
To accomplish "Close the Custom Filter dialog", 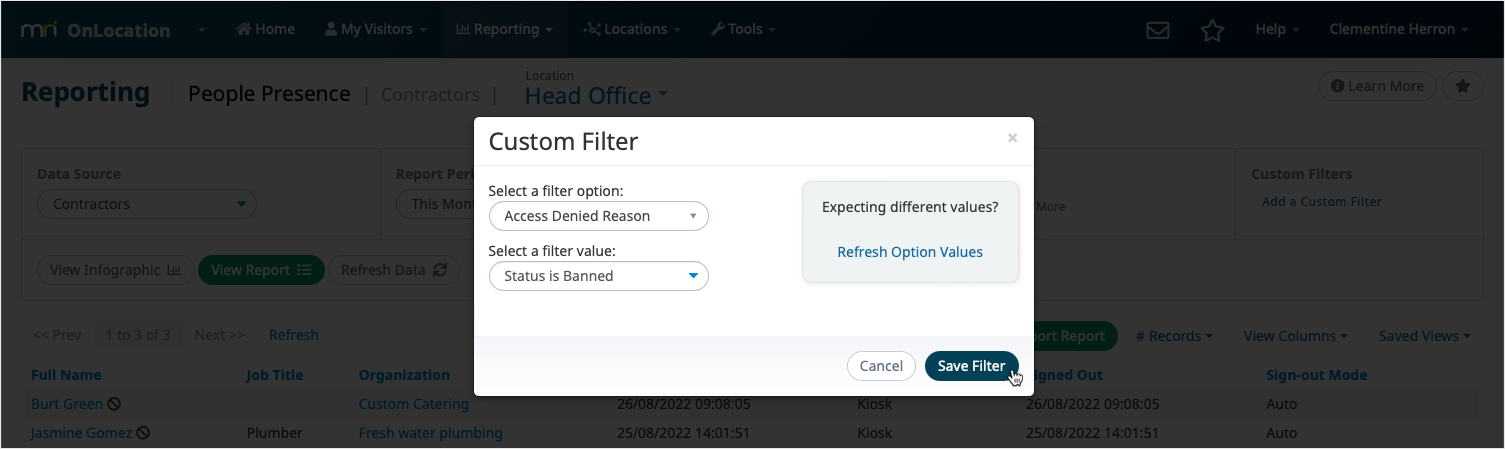I will [1012, 138].
